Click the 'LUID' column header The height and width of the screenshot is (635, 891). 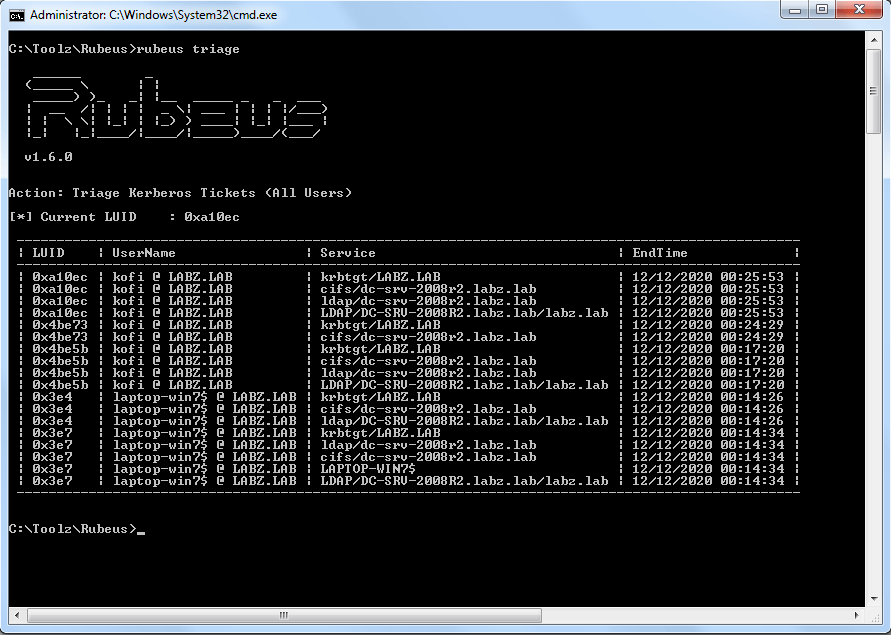pyautogui.click(x=48, y=253)
